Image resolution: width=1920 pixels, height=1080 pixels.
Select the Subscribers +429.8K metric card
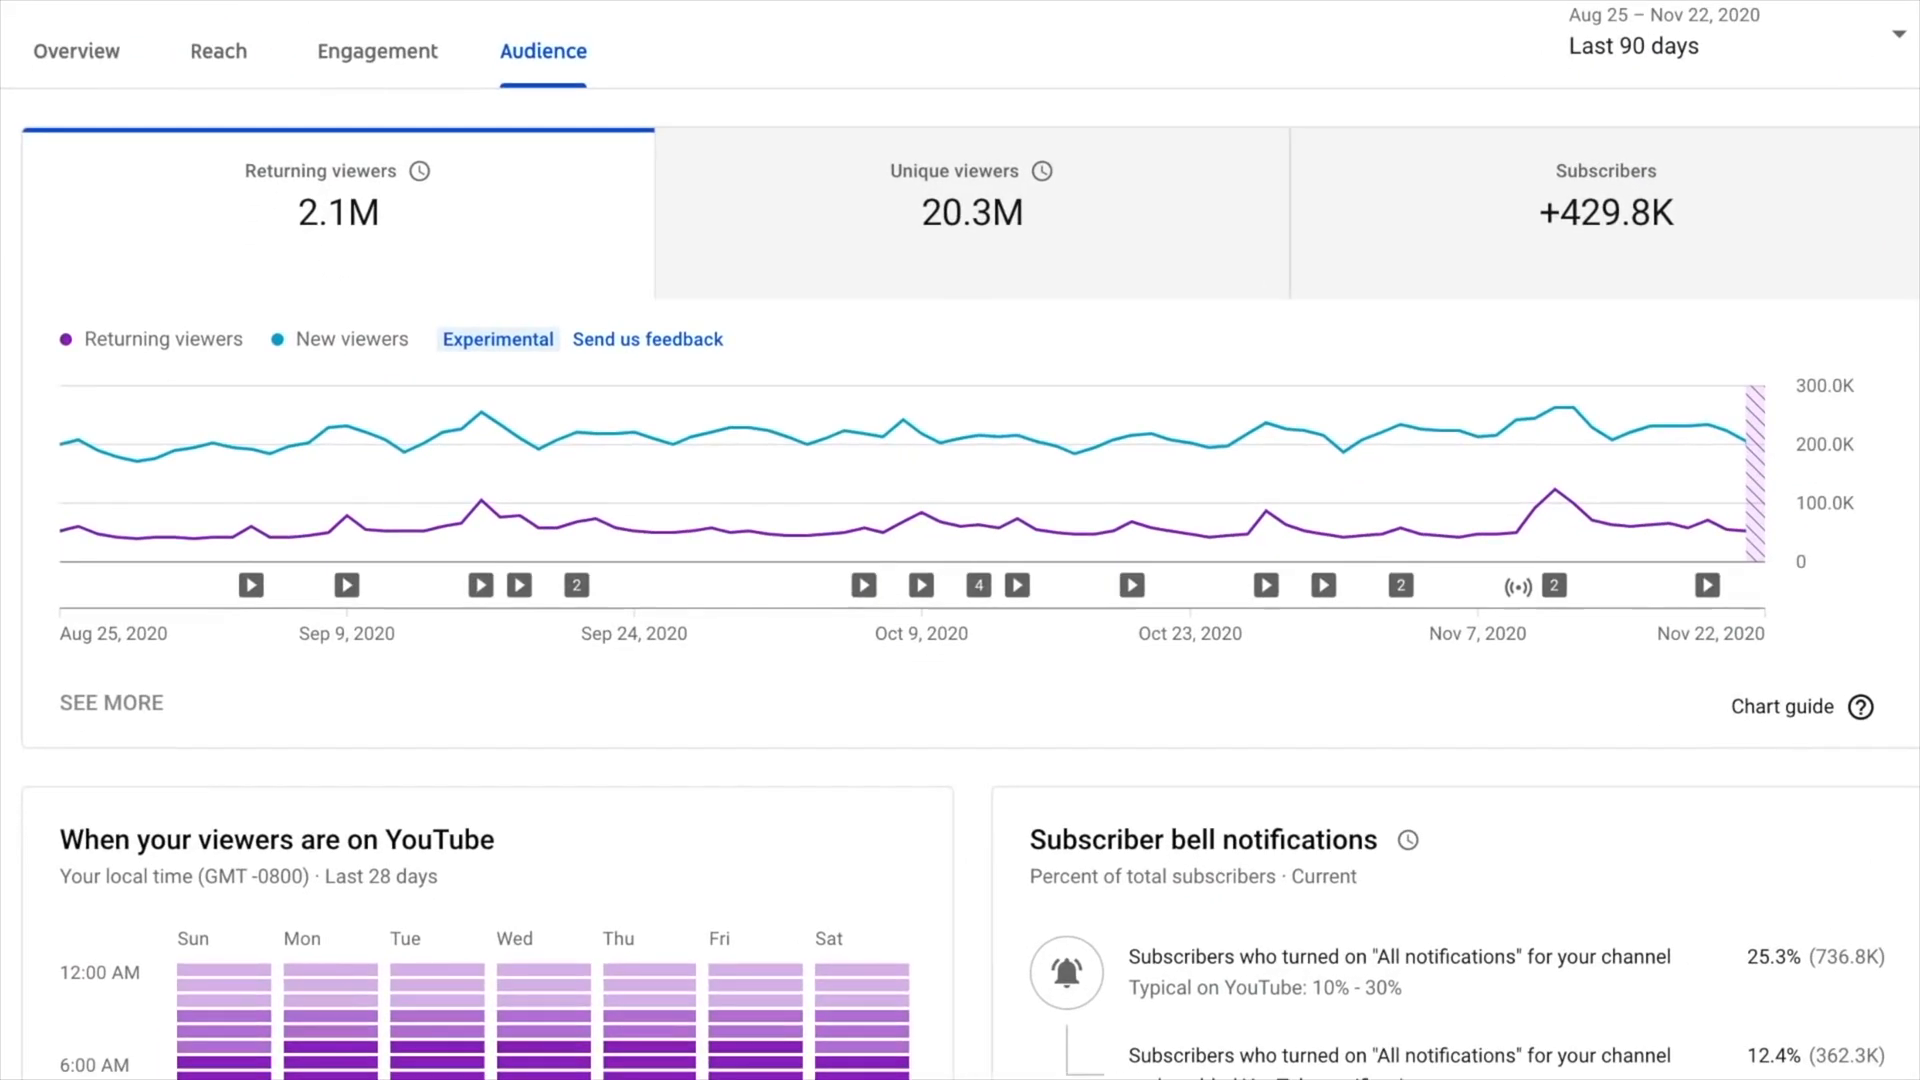click(x=1605, y=213)
